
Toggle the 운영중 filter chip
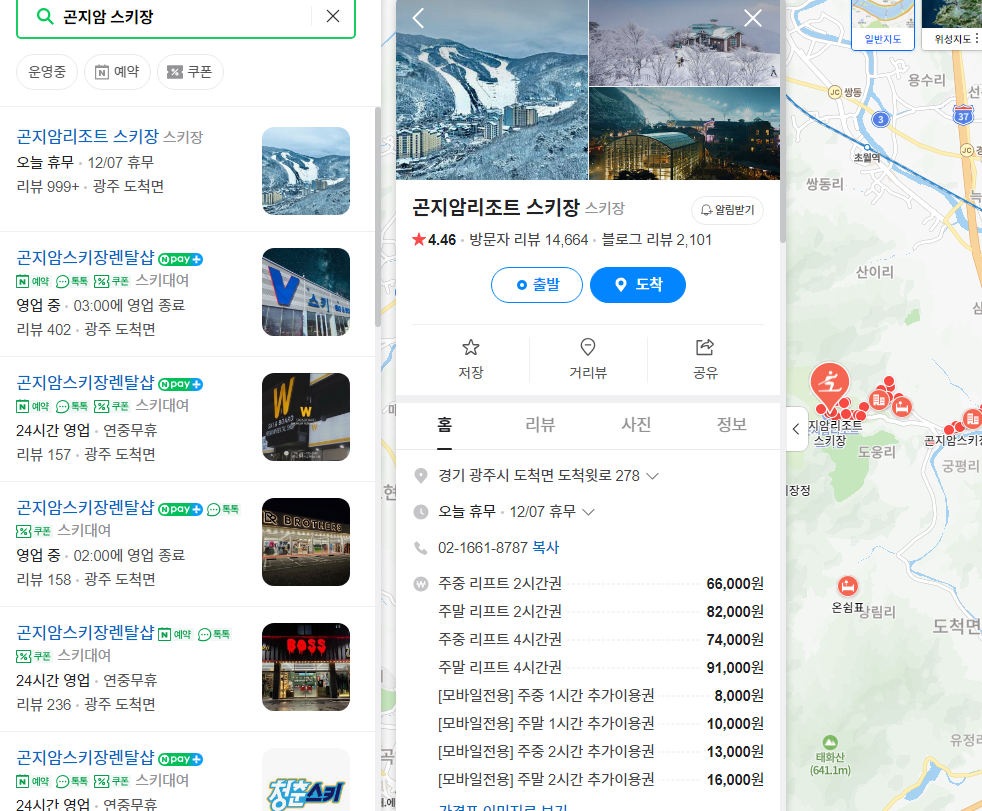pos(47,72)
